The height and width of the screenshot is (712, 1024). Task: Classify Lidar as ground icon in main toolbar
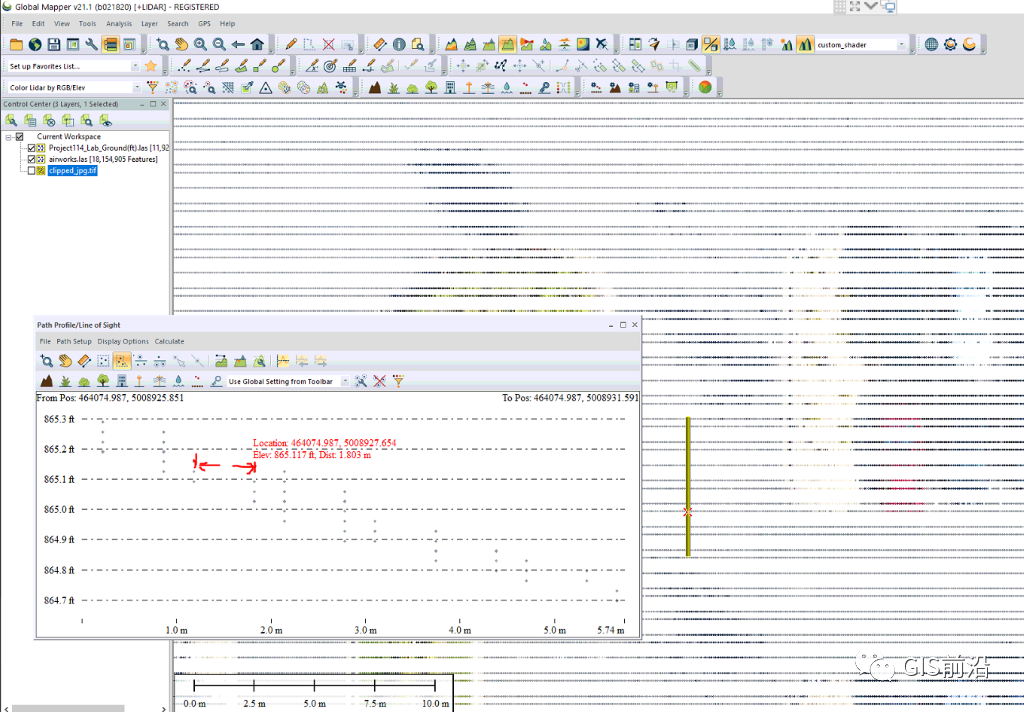coord(375,87)
